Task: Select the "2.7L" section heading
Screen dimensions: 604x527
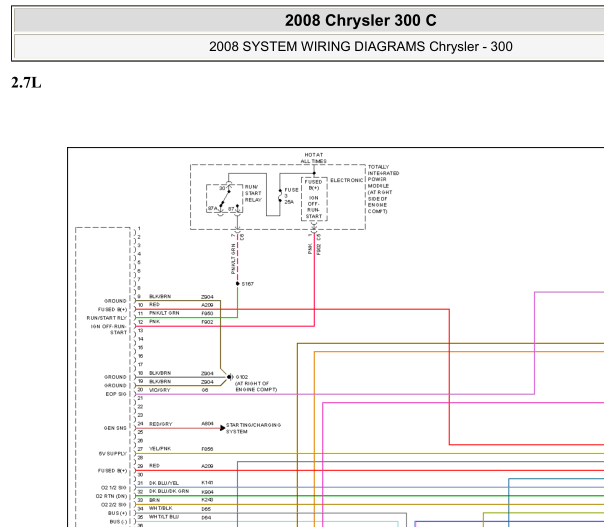Action: click(26, 83)
